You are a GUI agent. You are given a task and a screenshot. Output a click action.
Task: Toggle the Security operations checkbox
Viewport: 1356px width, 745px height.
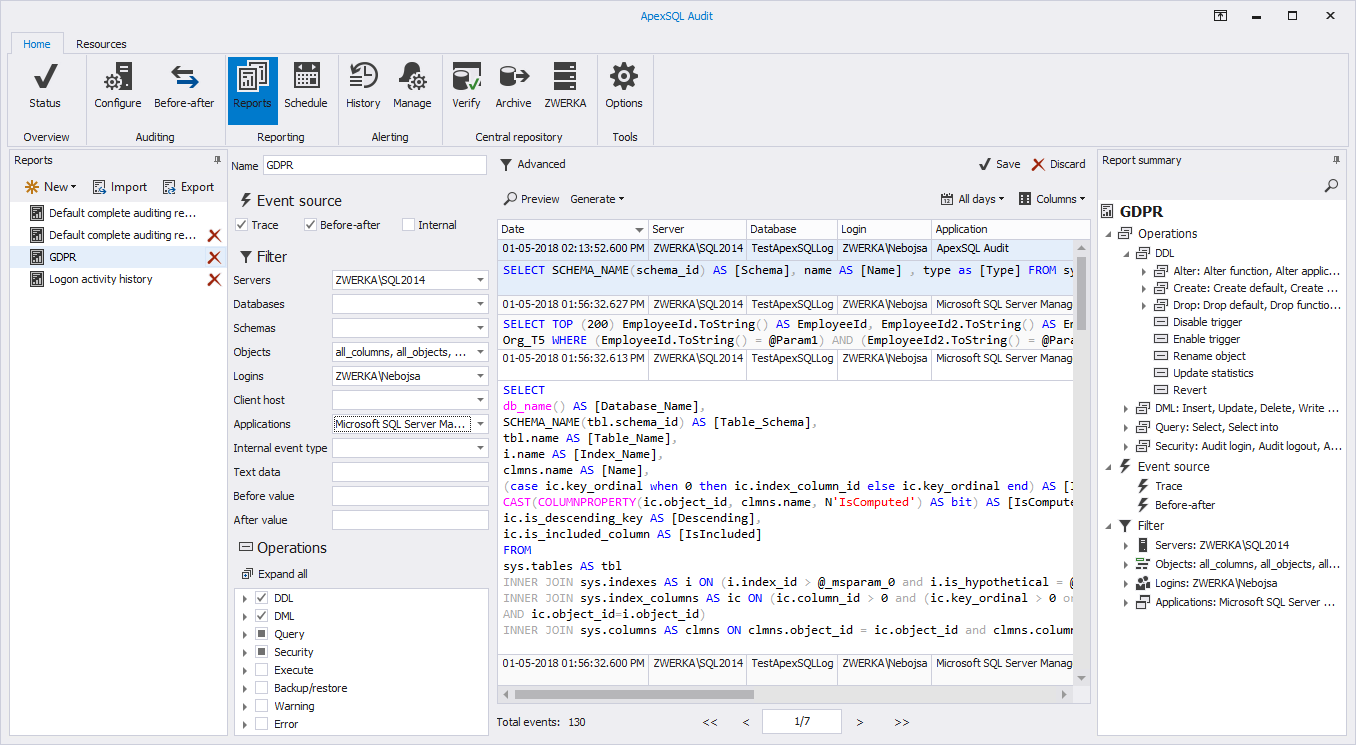point(261,652)
